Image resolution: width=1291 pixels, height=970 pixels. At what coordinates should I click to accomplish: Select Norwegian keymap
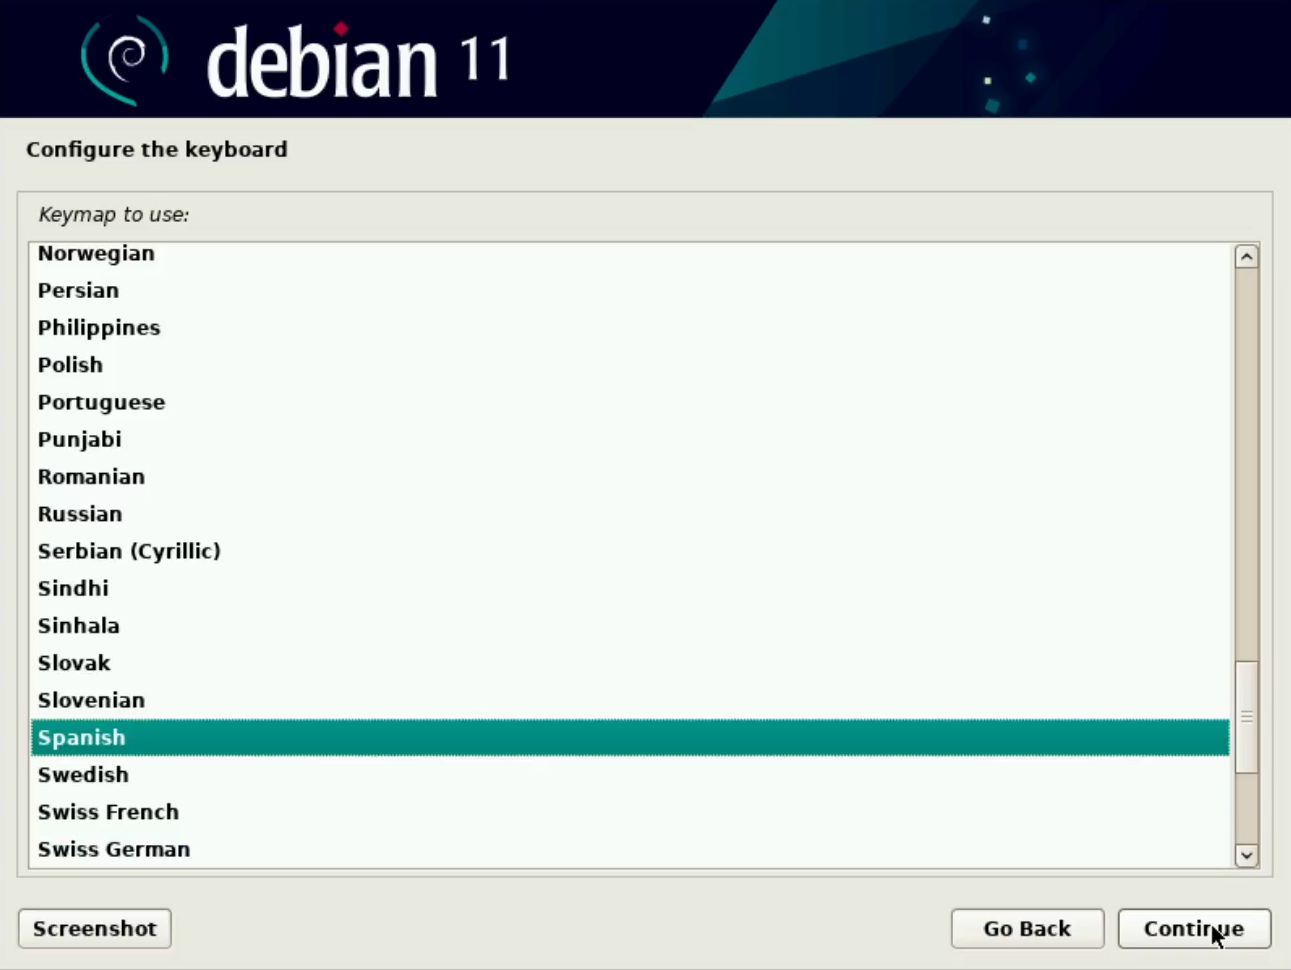pyautogui.click(x=96, y=254)
